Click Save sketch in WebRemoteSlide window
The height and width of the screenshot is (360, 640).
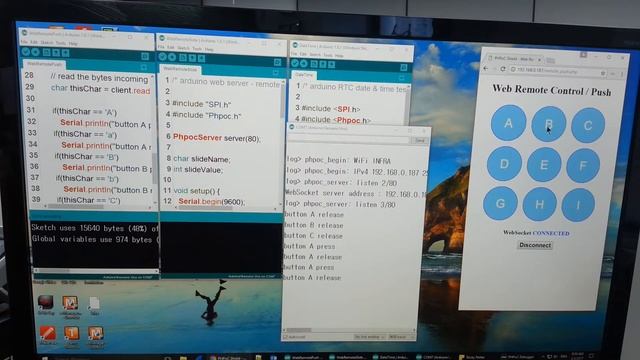[201, 58]
